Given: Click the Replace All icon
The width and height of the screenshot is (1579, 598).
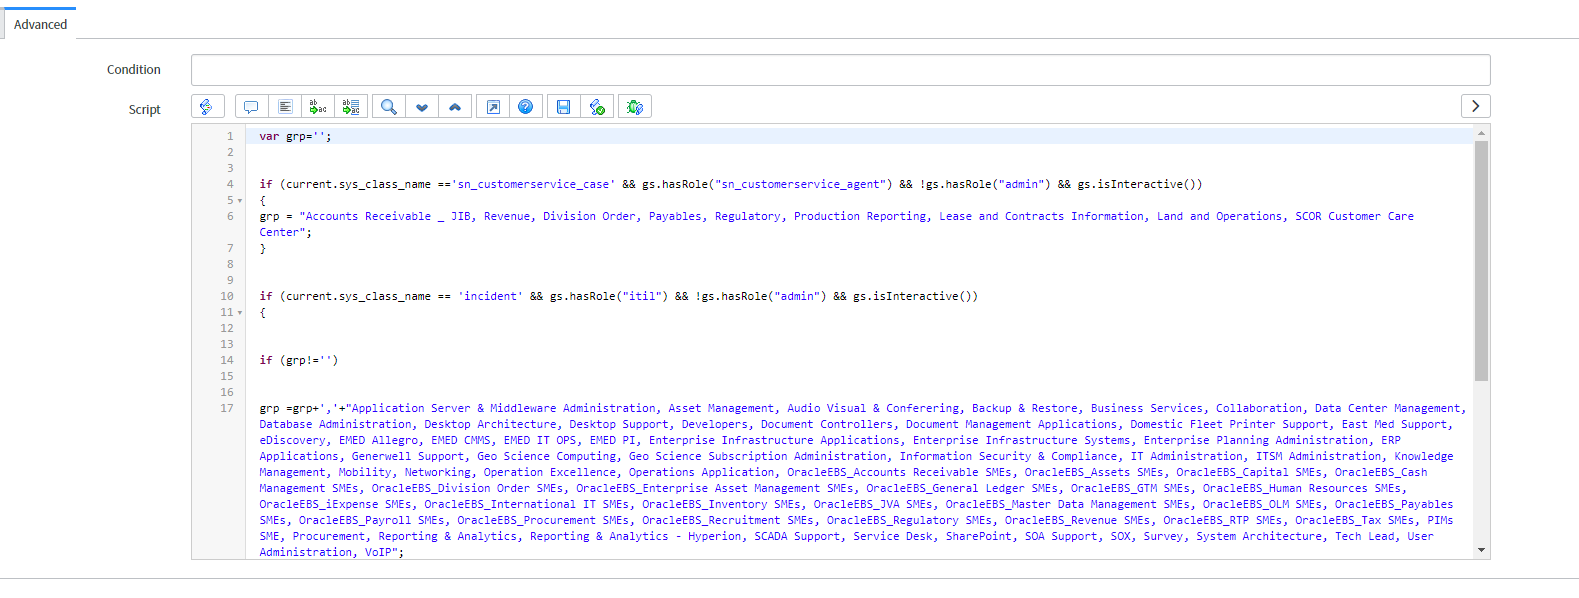Looking at the screenshot, I should [351, 107].
